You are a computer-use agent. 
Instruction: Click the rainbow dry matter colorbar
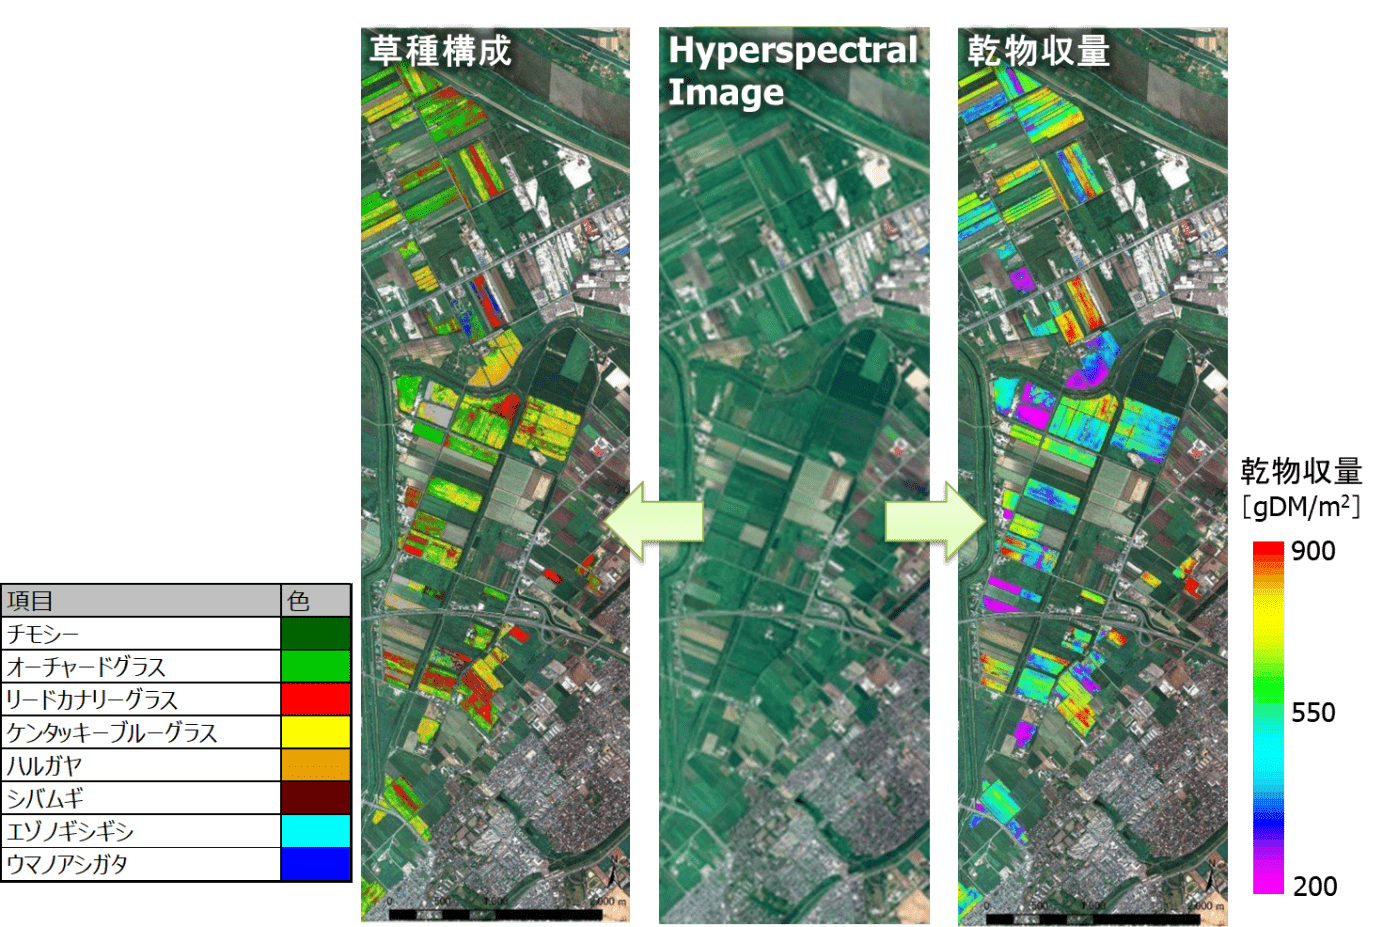[x=1268, y=717]
